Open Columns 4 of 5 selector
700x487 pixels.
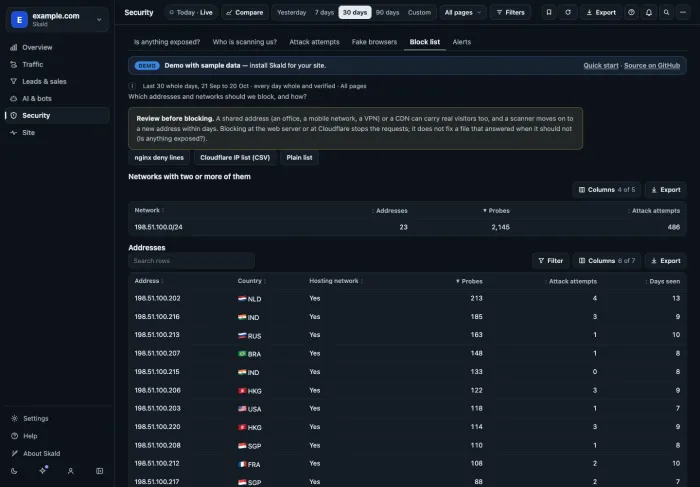click(607, 190)
